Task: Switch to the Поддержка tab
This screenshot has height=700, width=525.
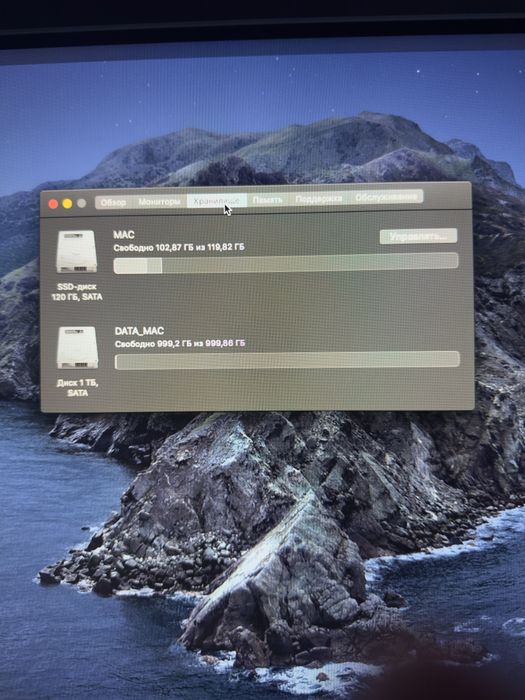Action: pyautogui.click(x=319, y=199)
